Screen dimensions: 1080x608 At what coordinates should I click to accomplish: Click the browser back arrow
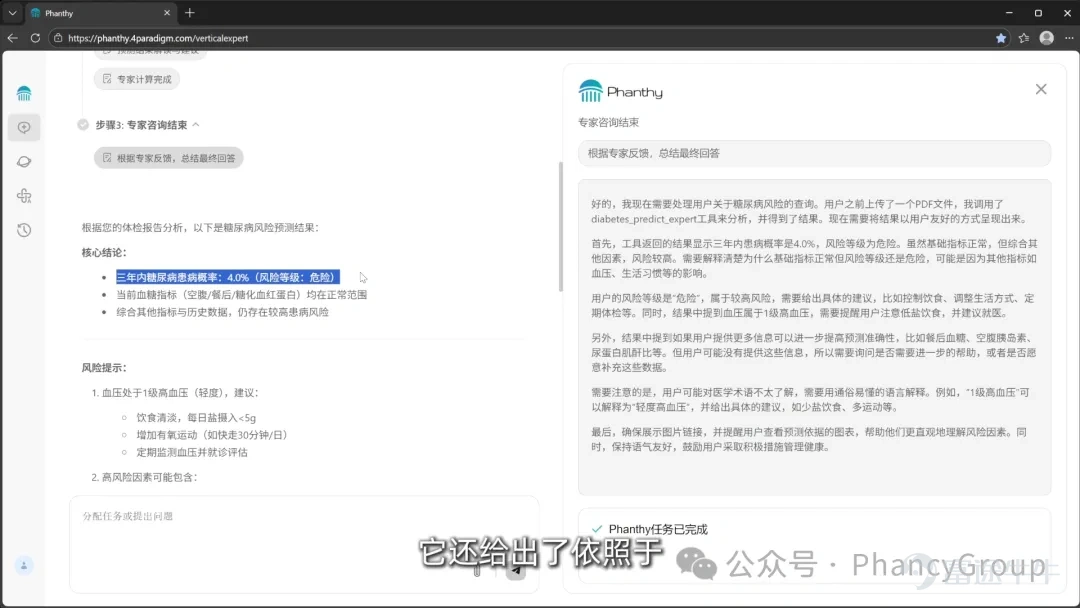coord(12,38)
